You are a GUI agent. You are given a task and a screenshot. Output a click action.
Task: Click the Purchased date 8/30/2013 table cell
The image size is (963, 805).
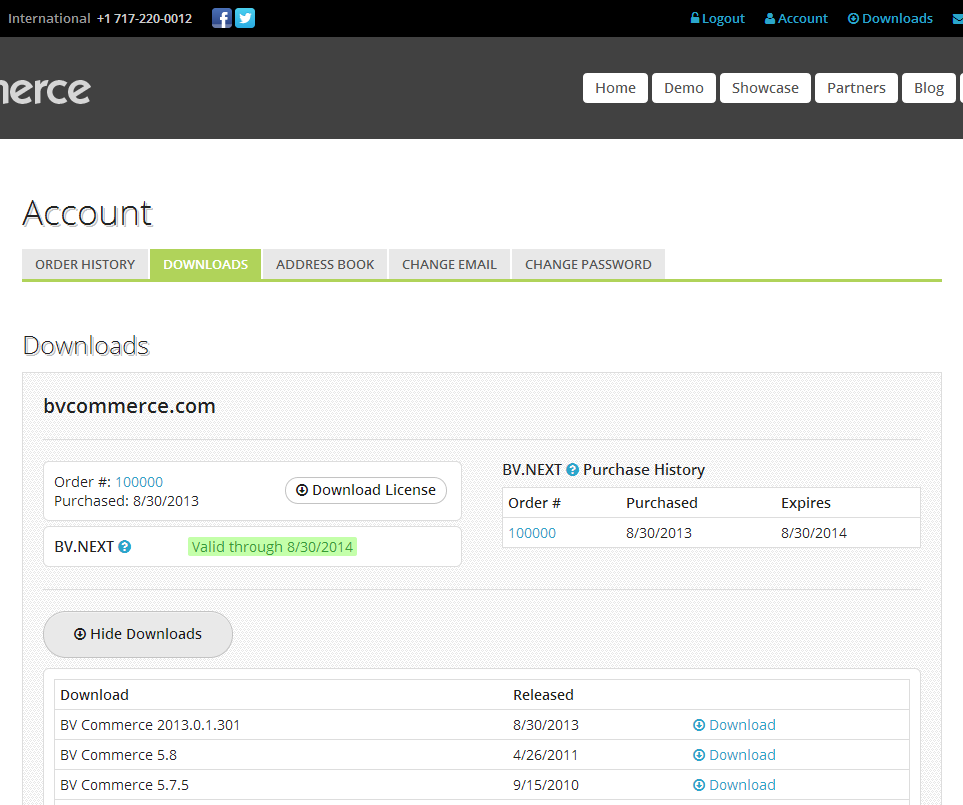tap(659, 533)
